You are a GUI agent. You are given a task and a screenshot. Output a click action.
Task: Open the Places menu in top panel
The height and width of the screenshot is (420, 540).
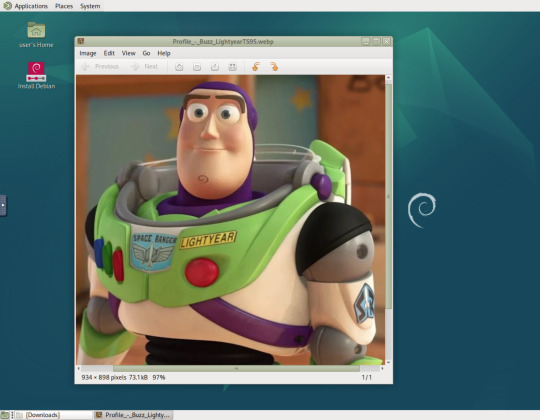pyautogui.click(x=64, y=6)
